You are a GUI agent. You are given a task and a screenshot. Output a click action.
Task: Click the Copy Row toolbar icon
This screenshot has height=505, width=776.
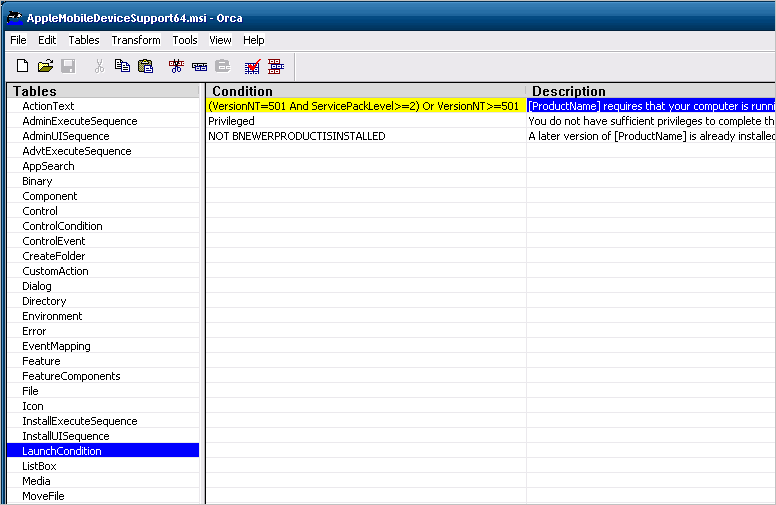pos(199,66)
